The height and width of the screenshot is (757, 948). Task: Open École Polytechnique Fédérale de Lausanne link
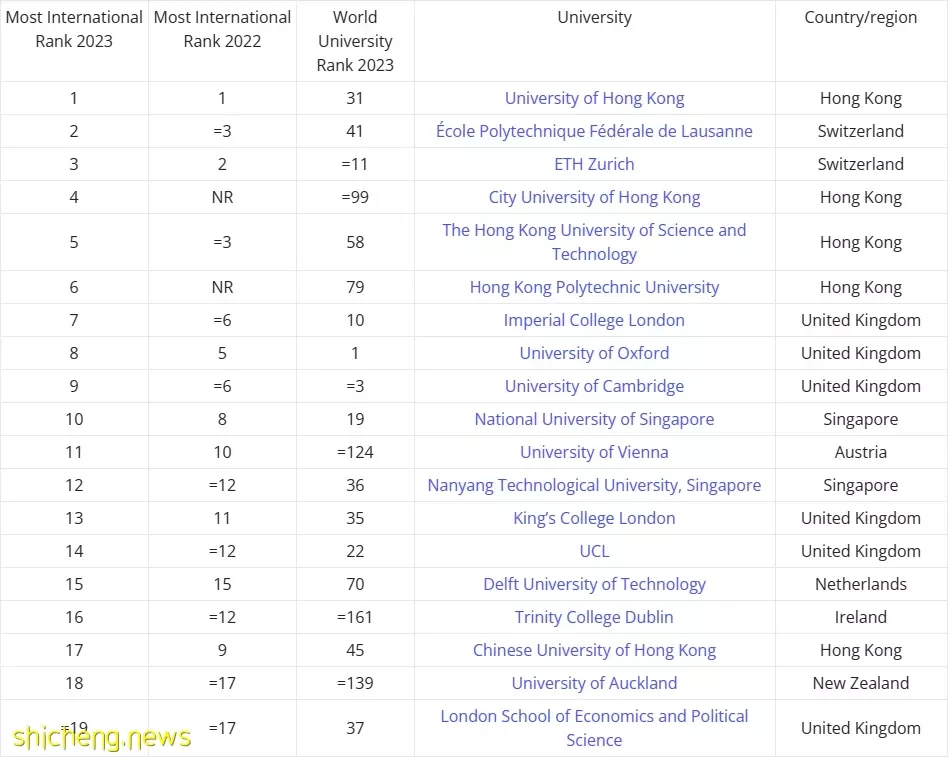(x=594, y=131)
